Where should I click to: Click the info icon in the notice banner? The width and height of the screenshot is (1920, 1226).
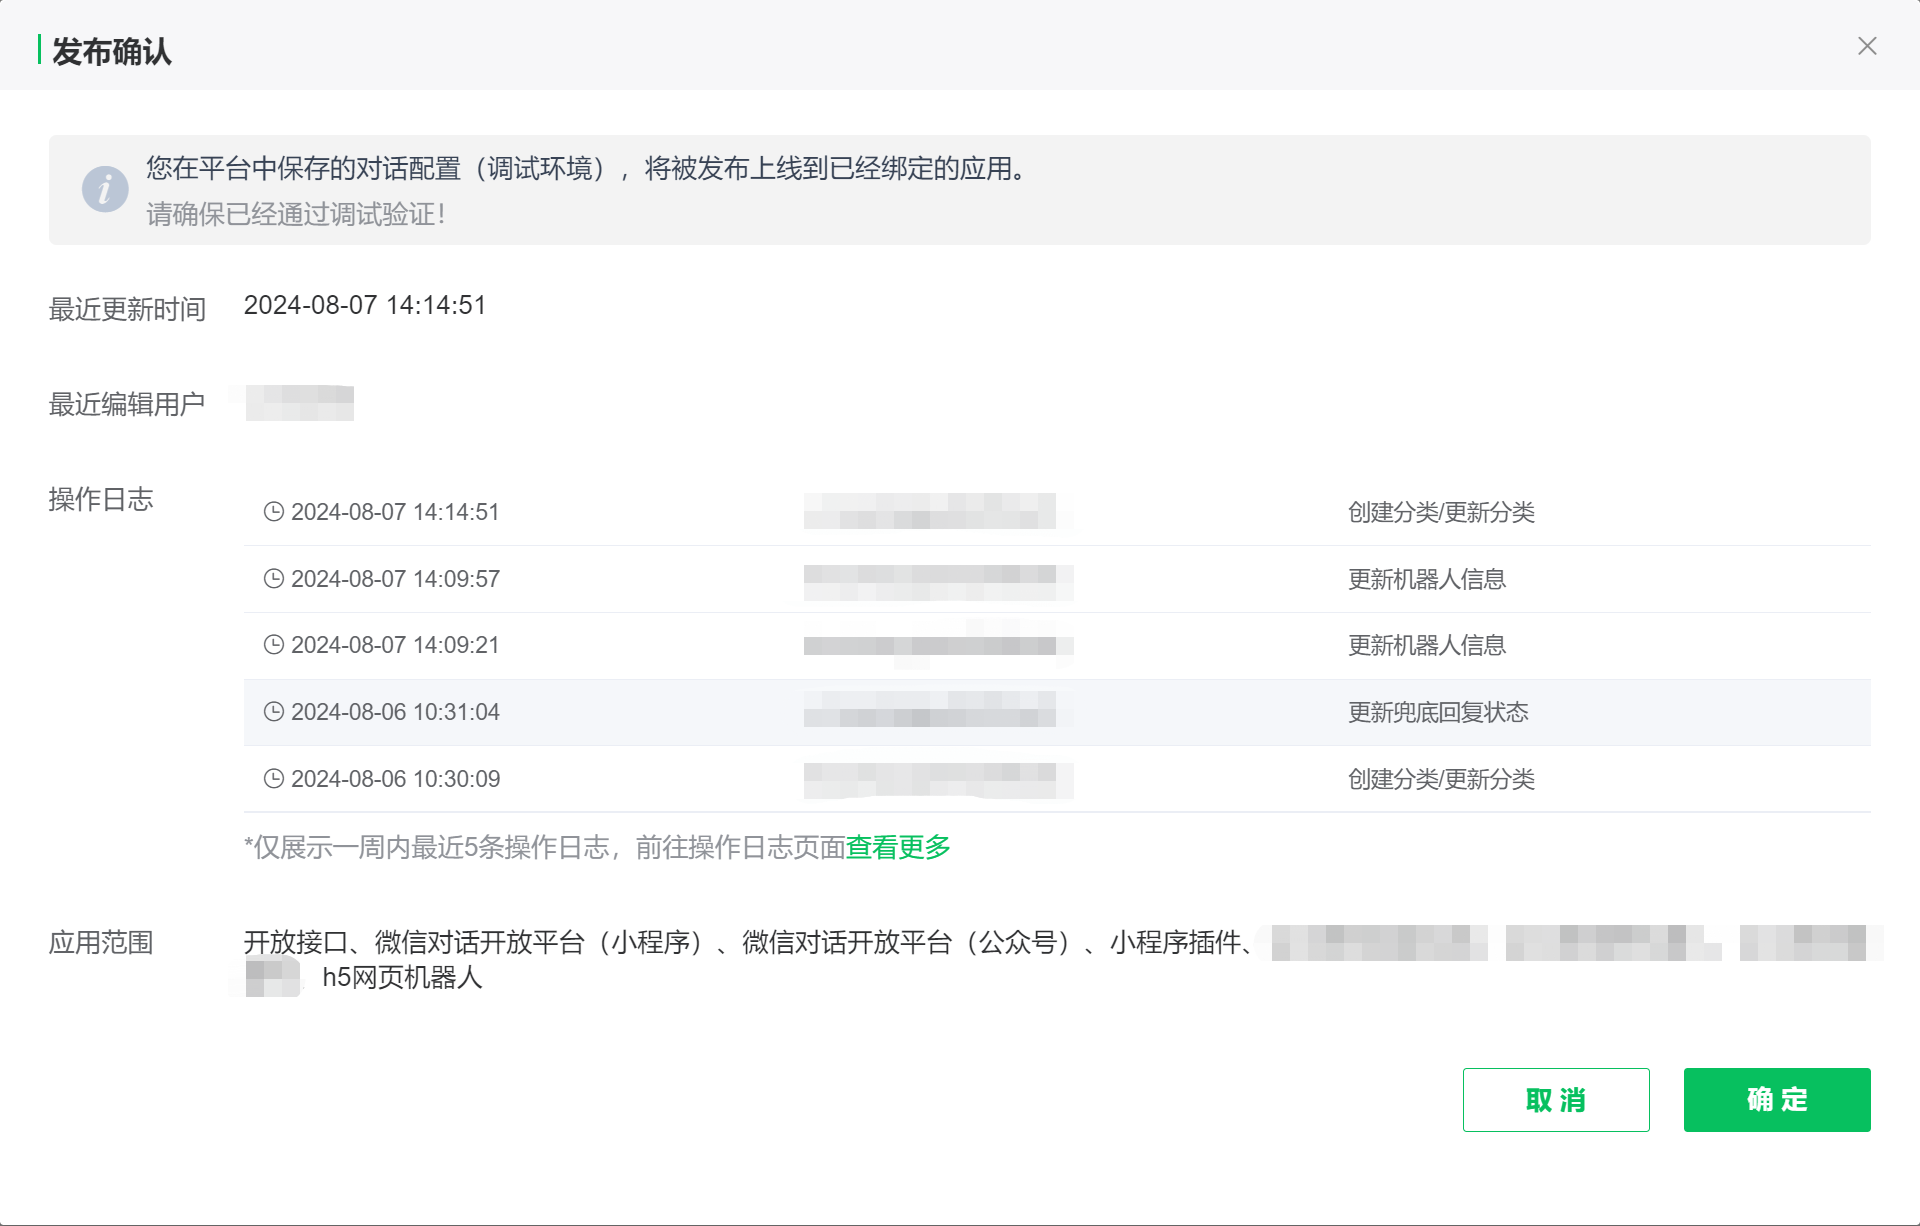pyautogui.click(x=105, y=189)
